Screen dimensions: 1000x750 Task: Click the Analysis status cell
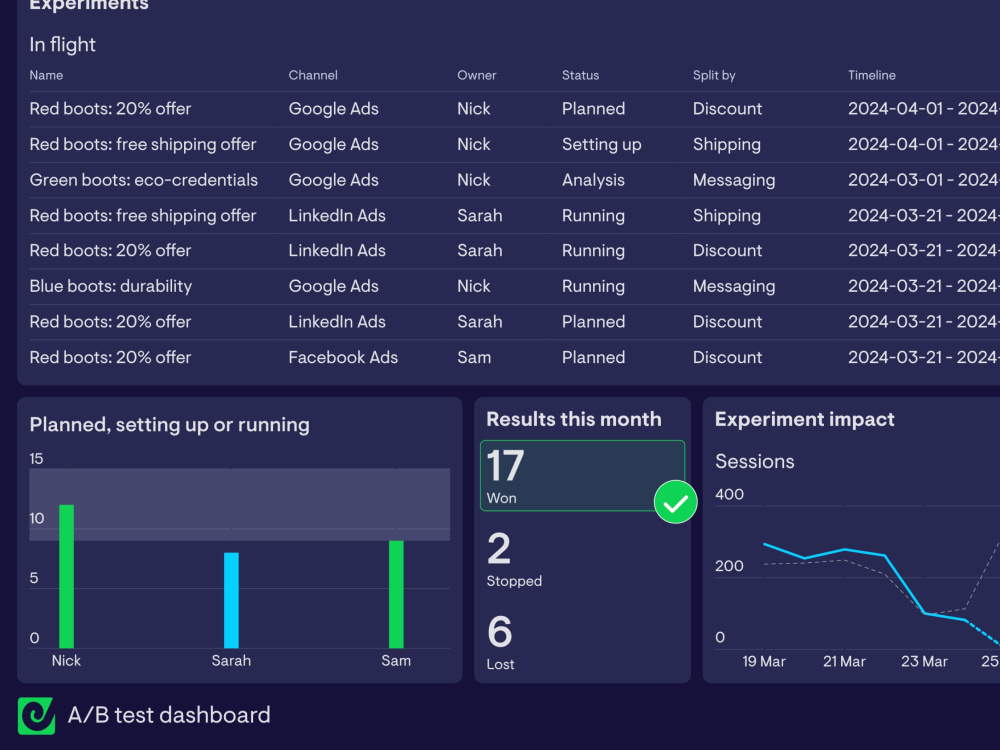[x=593, y=180]
